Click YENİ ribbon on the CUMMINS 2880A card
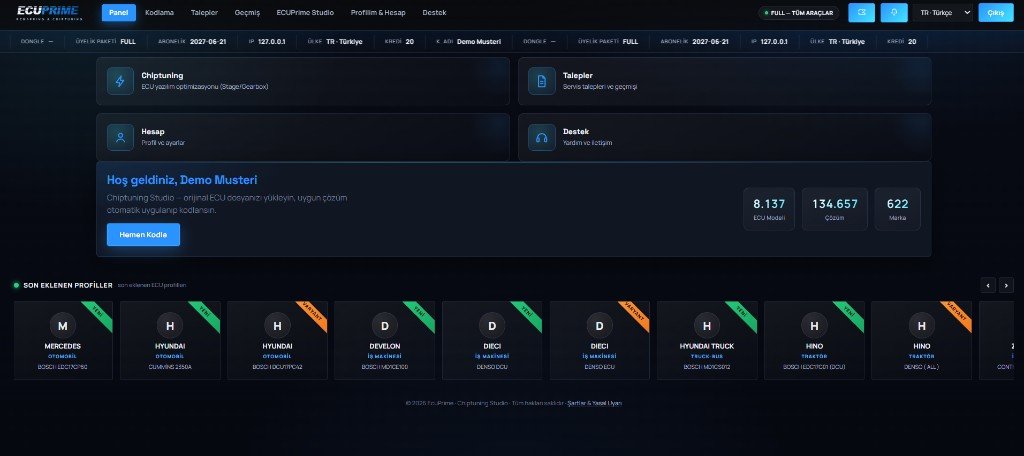The image size is (1024, 456). 206,314
